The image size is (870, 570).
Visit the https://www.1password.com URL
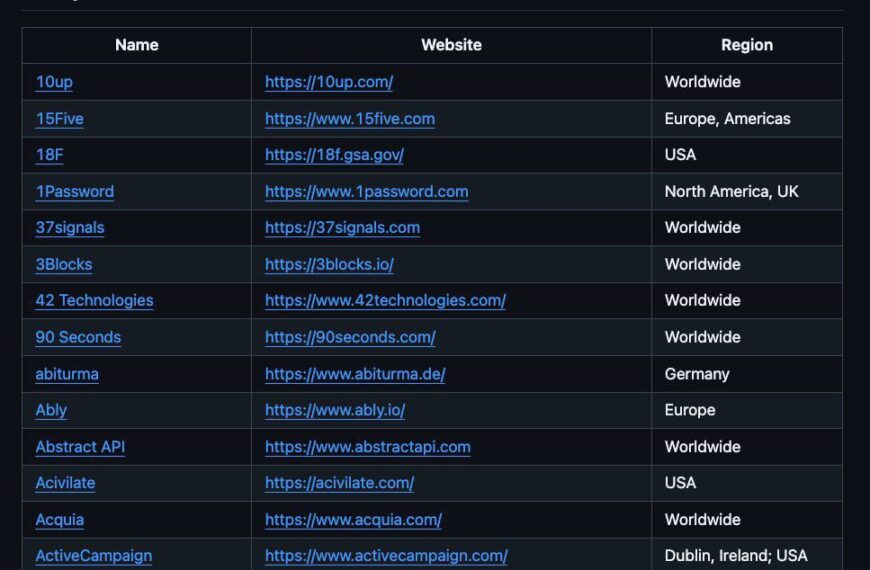(366, 191)
